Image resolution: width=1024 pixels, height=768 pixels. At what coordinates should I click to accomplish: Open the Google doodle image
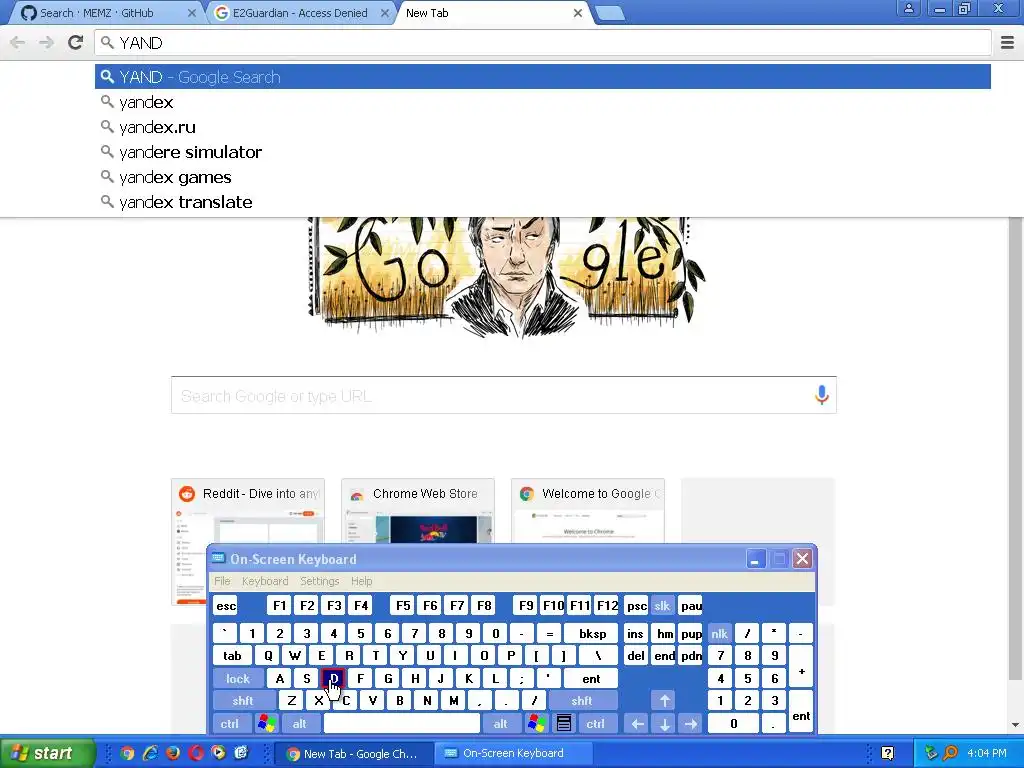pos(506,278)
